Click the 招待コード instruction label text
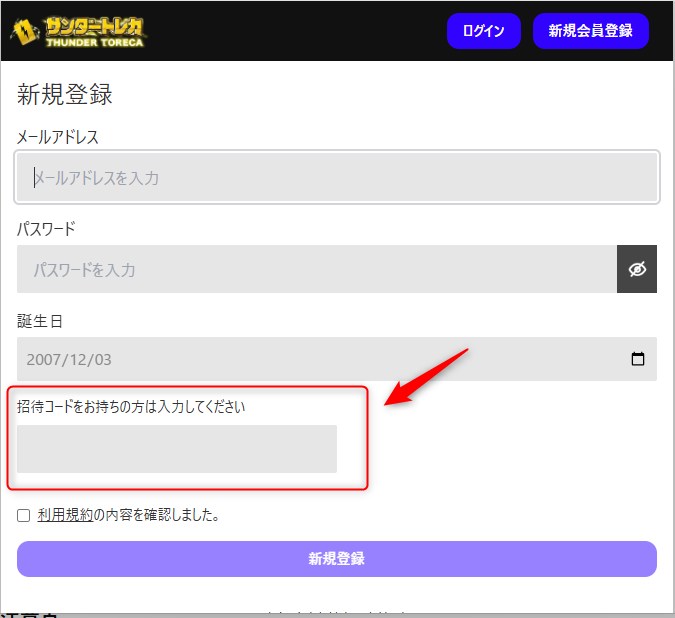Viewport: 675px width, 618px height. 131,406
